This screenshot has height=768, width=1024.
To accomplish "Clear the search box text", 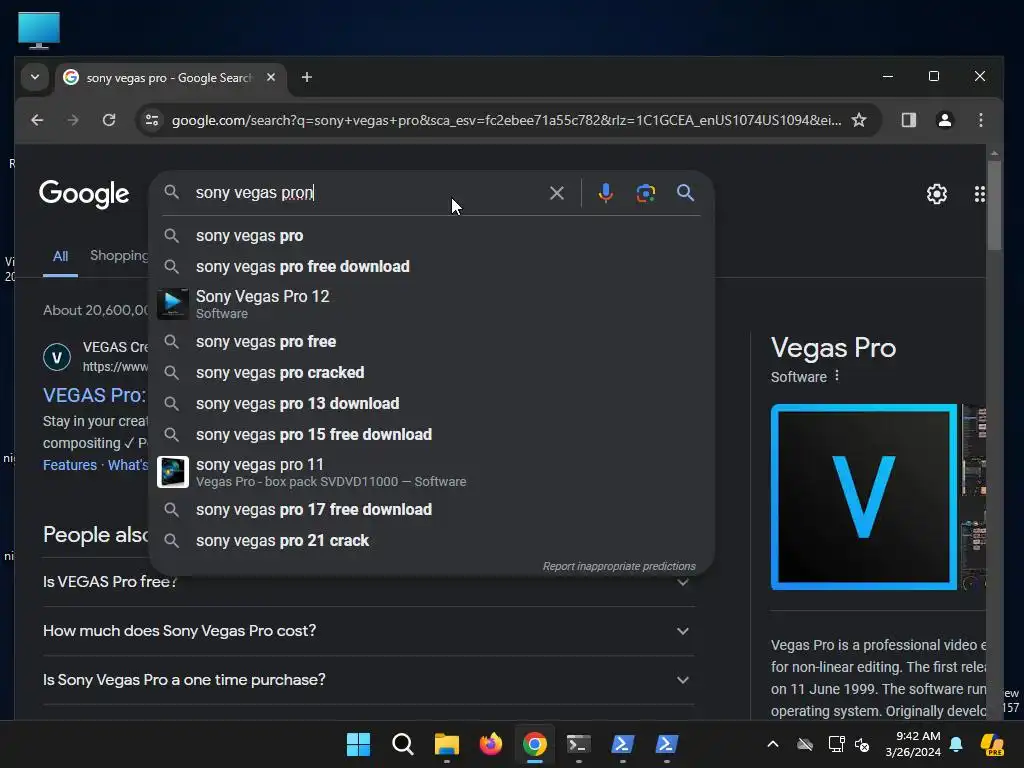I will [x=556, y=193].
